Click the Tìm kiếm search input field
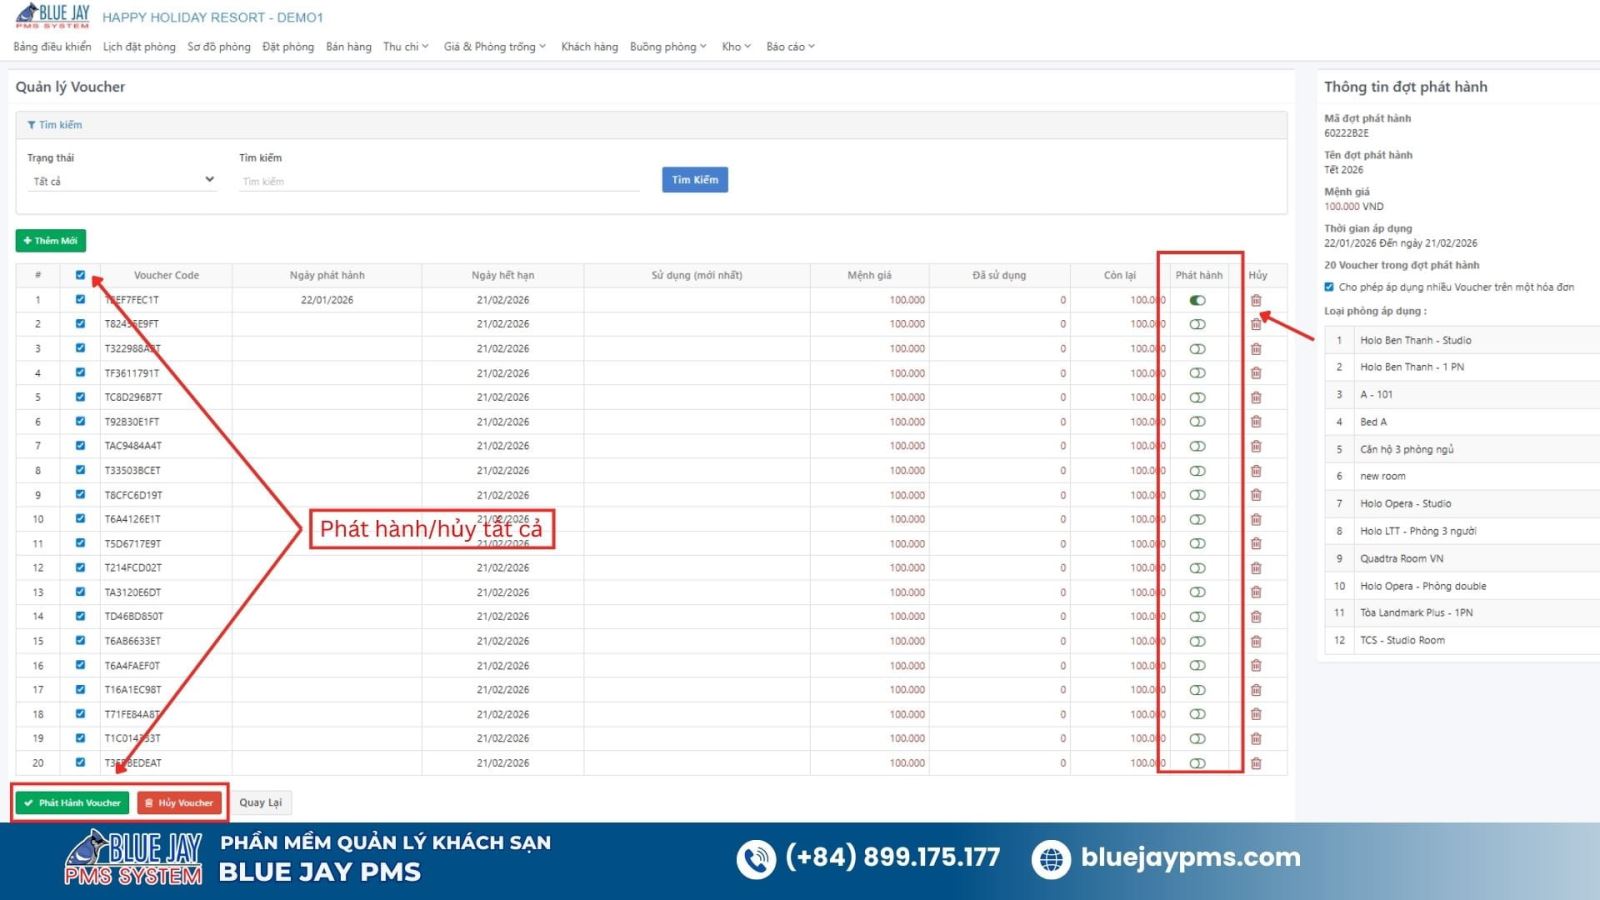 click(x=440, y=181)
